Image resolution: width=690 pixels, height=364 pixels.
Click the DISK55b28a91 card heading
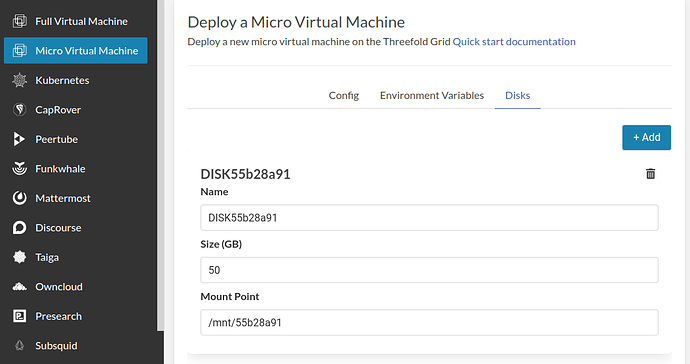coord(246,174)
